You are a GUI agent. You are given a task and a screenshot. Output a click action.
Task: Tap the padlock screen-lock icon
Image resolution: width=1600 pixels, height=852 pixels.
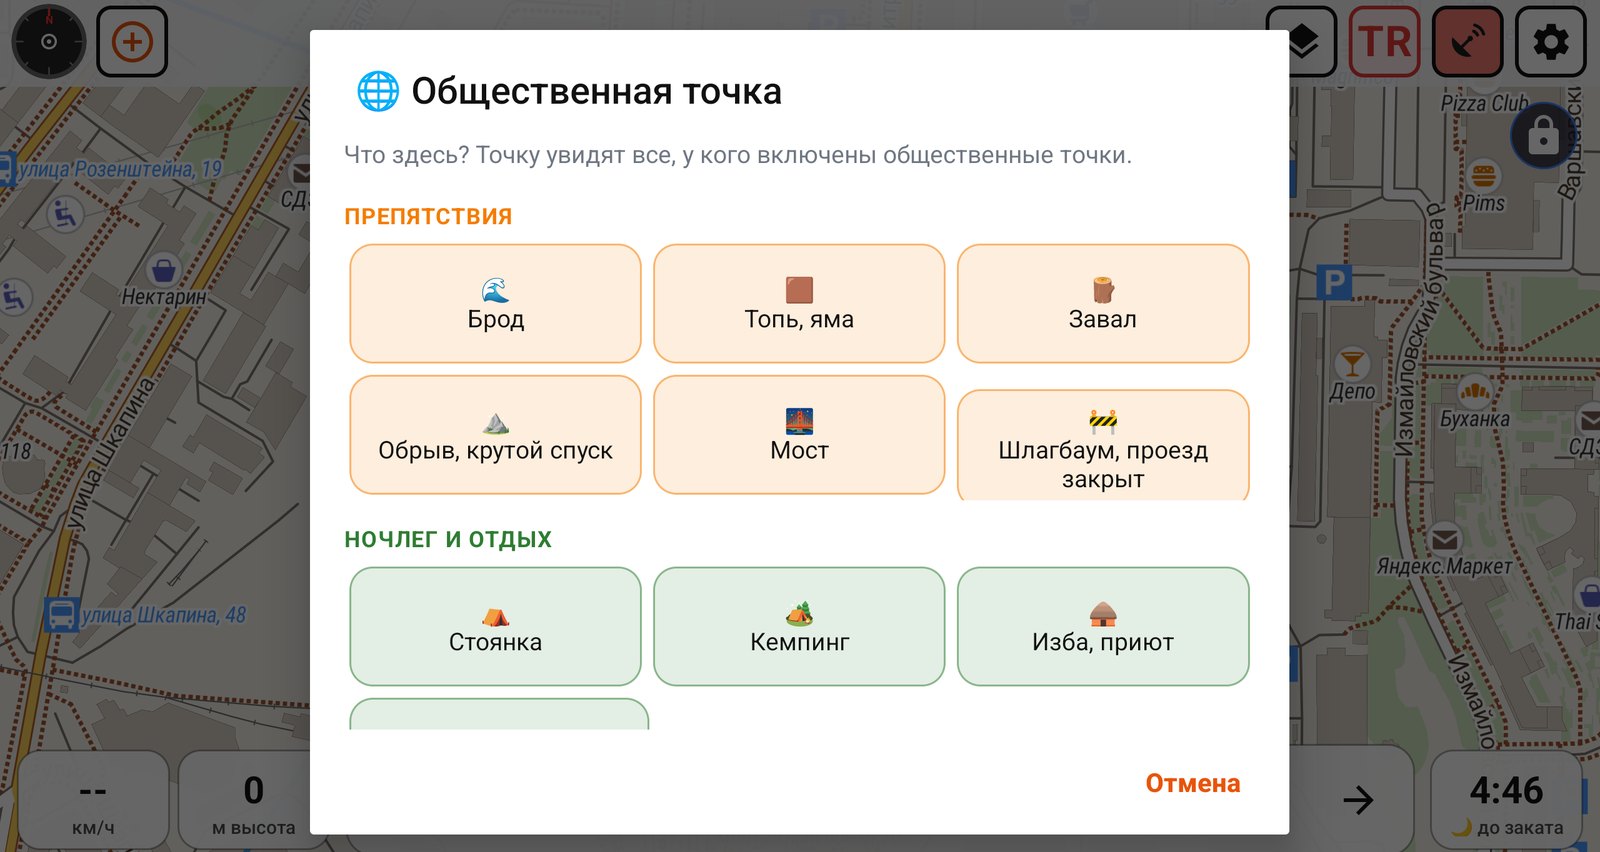[1543, 135]
